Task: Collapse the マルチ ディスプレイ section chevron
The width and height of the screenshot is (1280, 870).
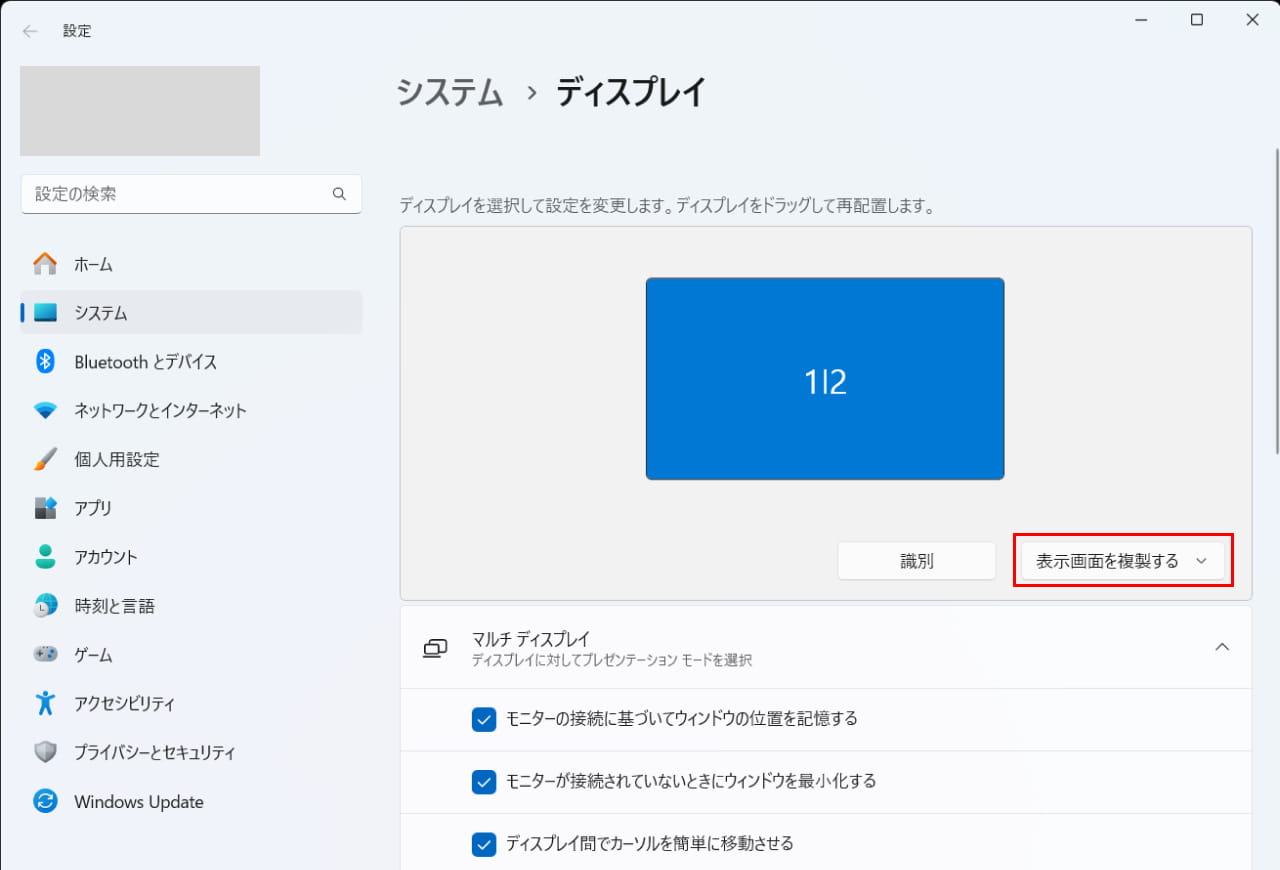Action: tap(1222, 647)
